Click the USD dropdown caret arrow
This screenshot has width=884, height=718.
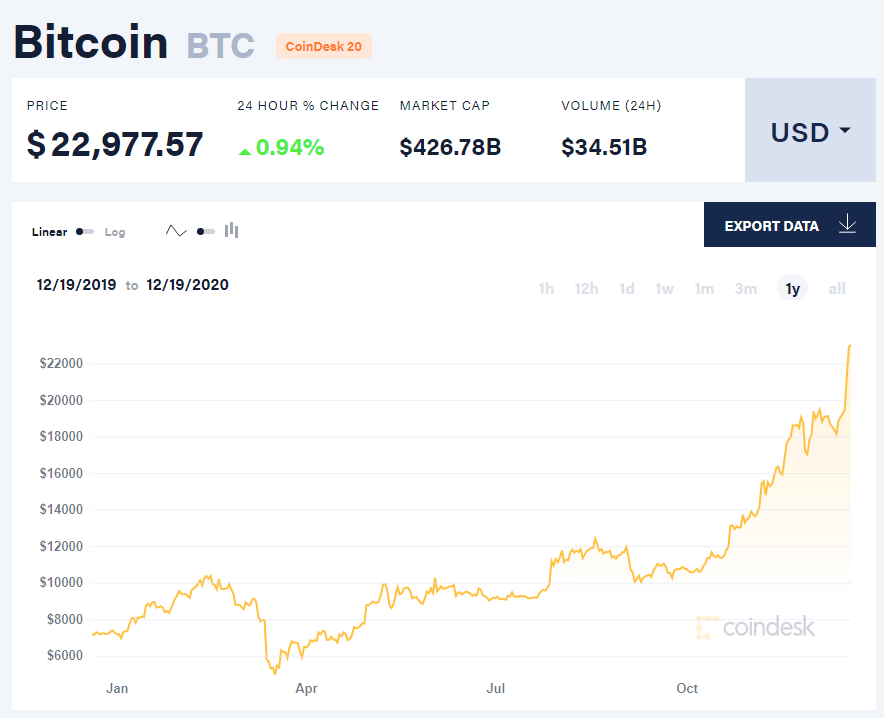pyautogui.click(x=844, y=131)
